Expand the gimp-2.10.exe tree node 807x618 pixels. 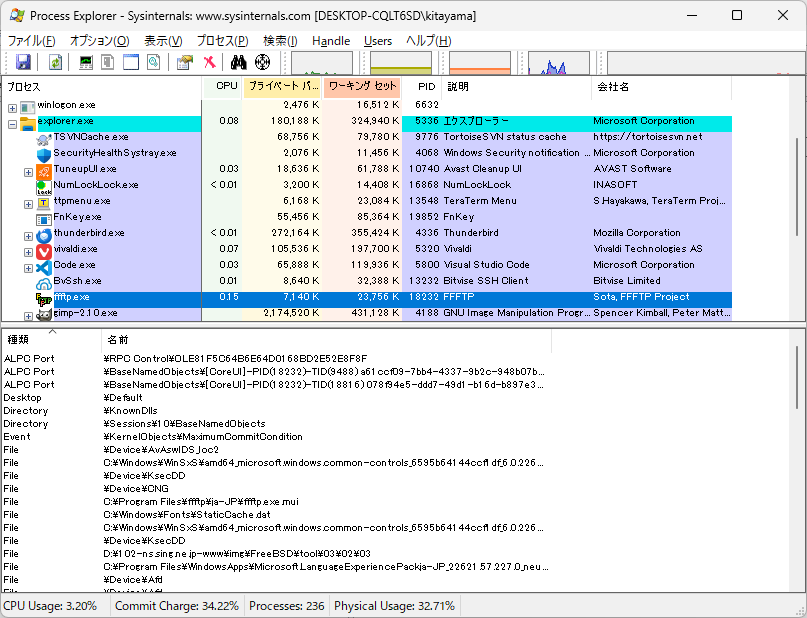pyautogui.click(x=28, y=316)
